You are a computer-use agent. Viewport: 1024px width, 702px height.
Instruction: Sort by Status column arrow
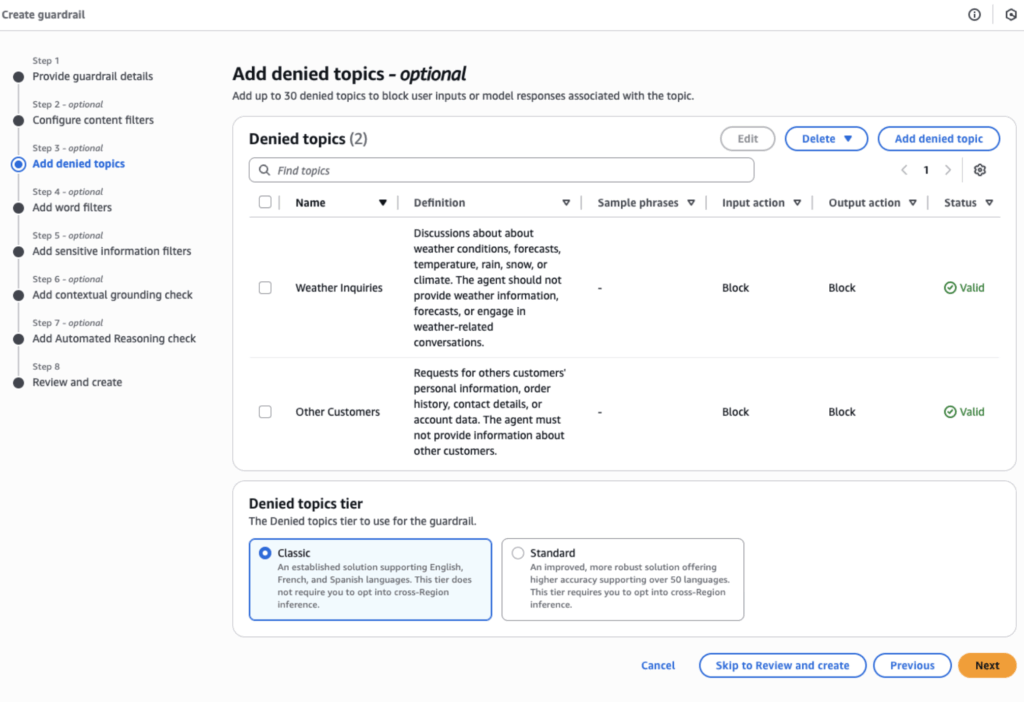[x=989, y=203]
